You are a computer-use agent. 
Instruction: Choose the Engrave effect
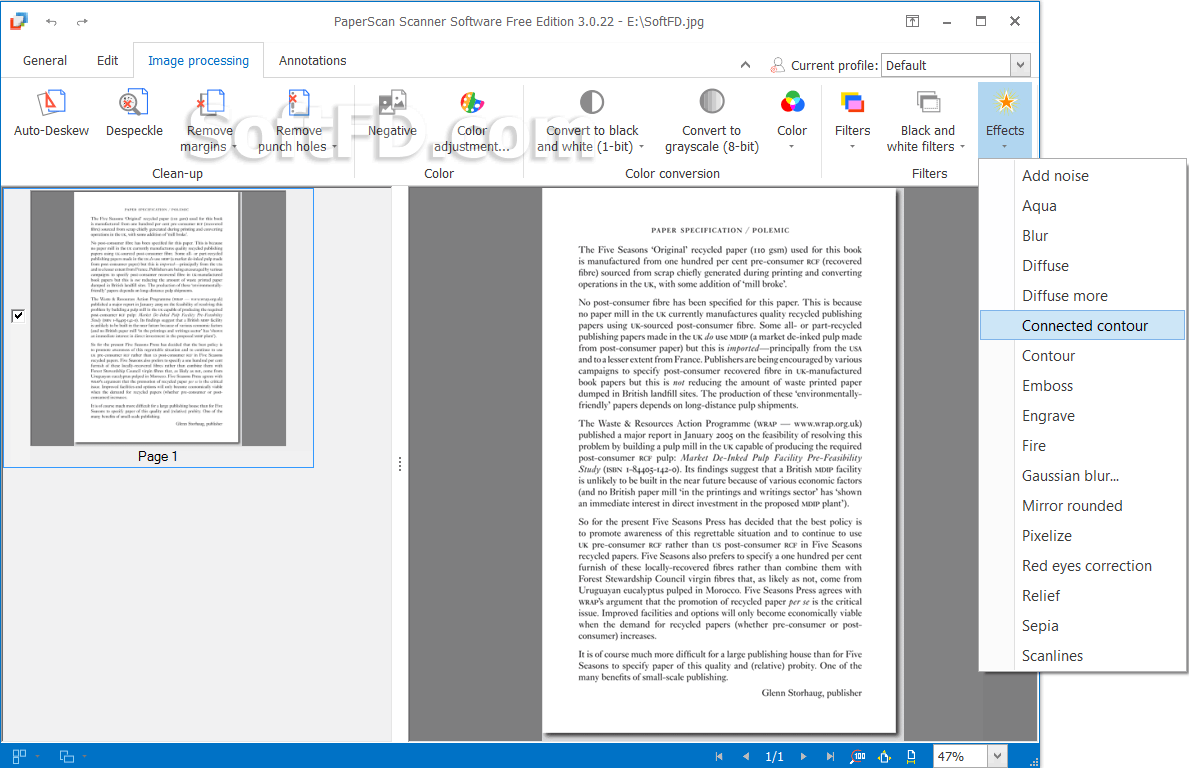point(1083,415)
